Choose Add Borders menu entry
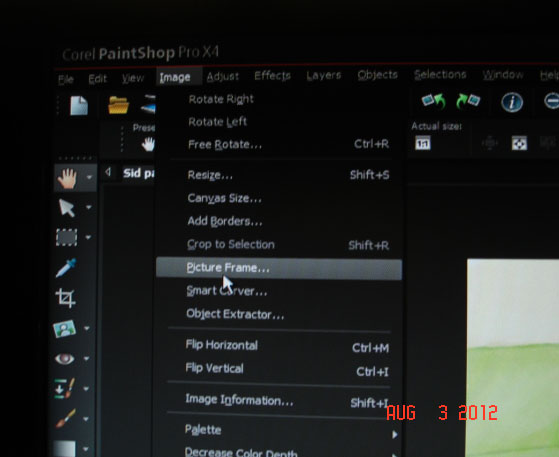This screenshot has width=559, height=457. pyautogui.click(x=279, y=221)
